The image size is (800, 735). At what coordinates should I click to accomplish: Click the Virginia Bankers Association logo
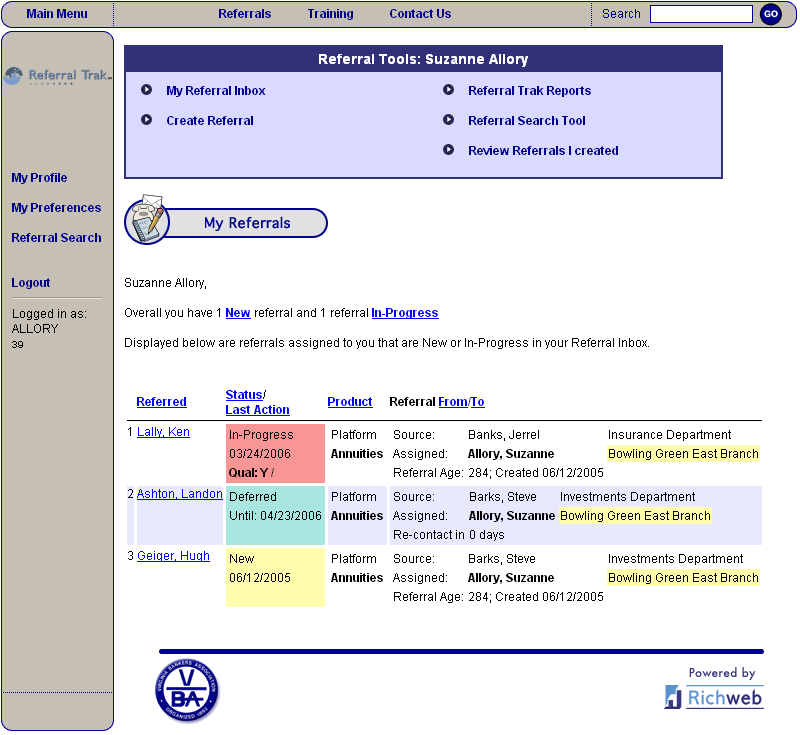pos(187,690)
